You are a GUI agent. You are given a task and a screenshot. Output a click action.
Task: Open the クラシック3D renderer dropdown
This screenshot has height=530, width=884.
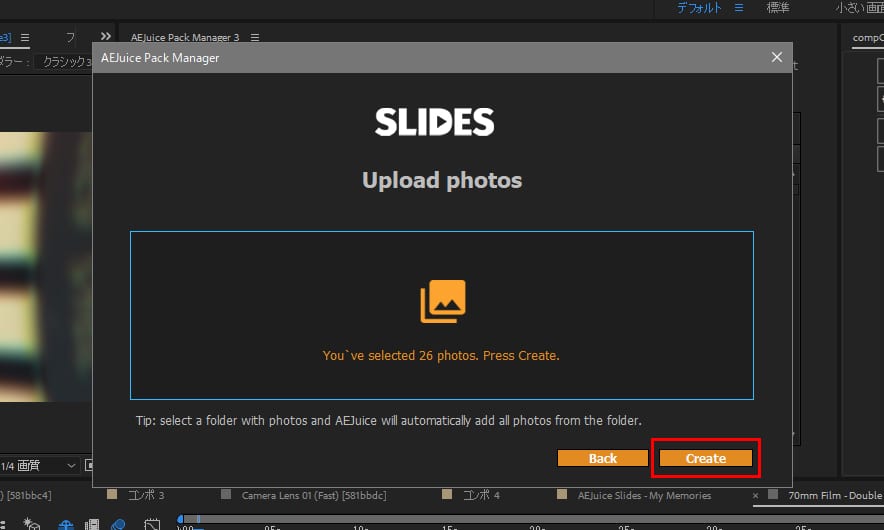point(62,61)
